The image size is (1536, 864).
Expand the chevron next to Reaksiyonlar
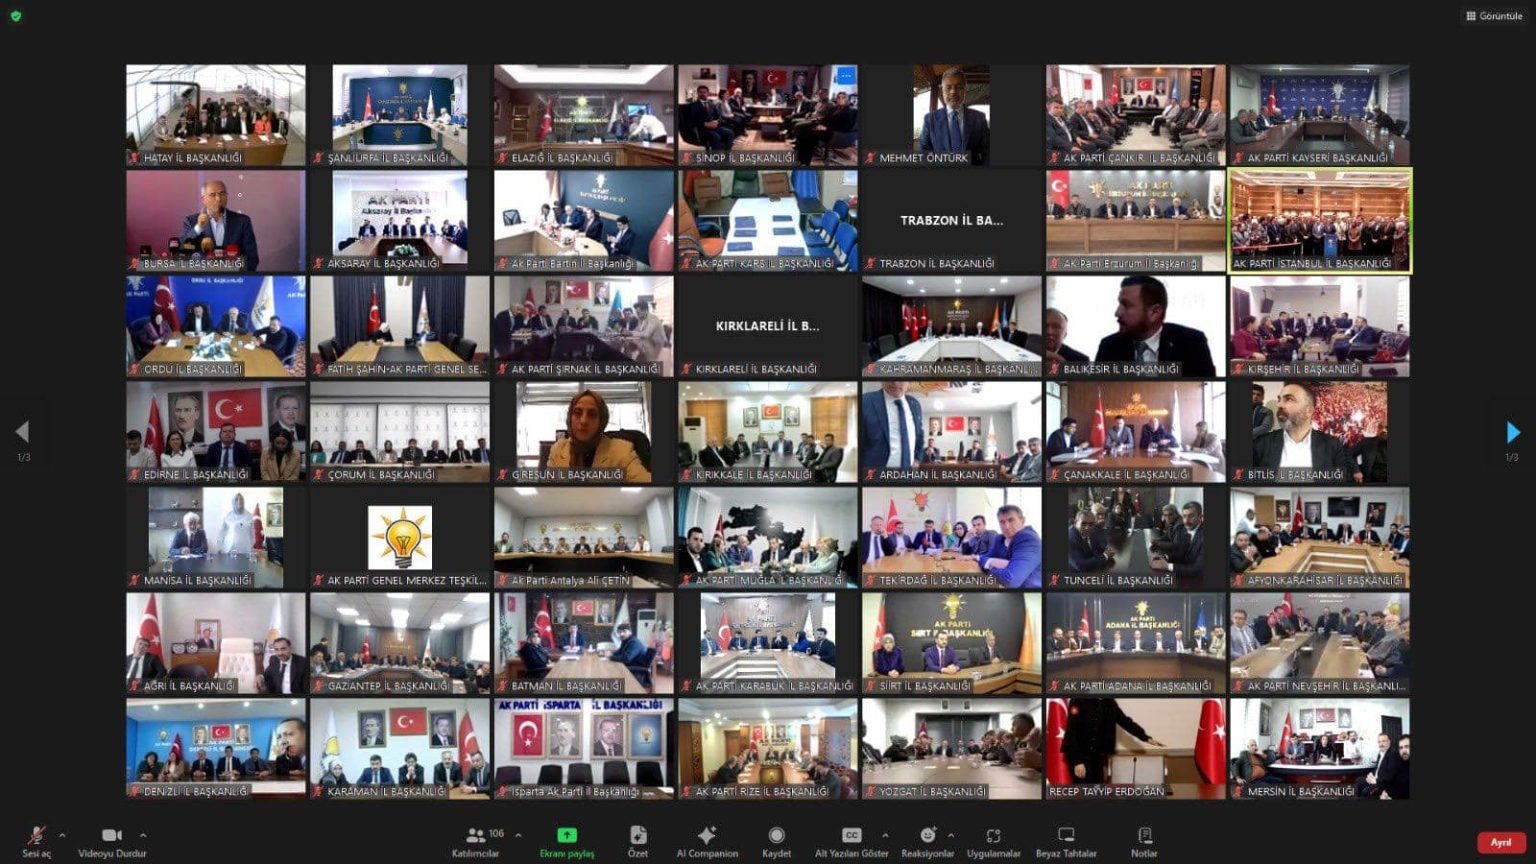pos(951,835)
